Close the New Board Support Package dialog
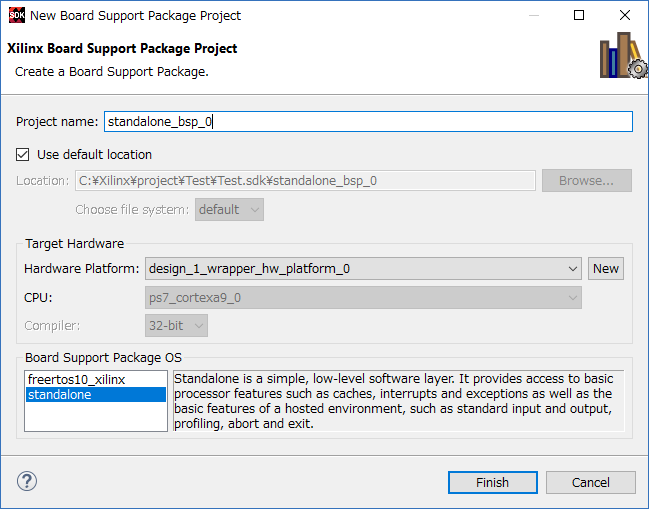This screenshot has width=649, height=509. tap(625, 15)
